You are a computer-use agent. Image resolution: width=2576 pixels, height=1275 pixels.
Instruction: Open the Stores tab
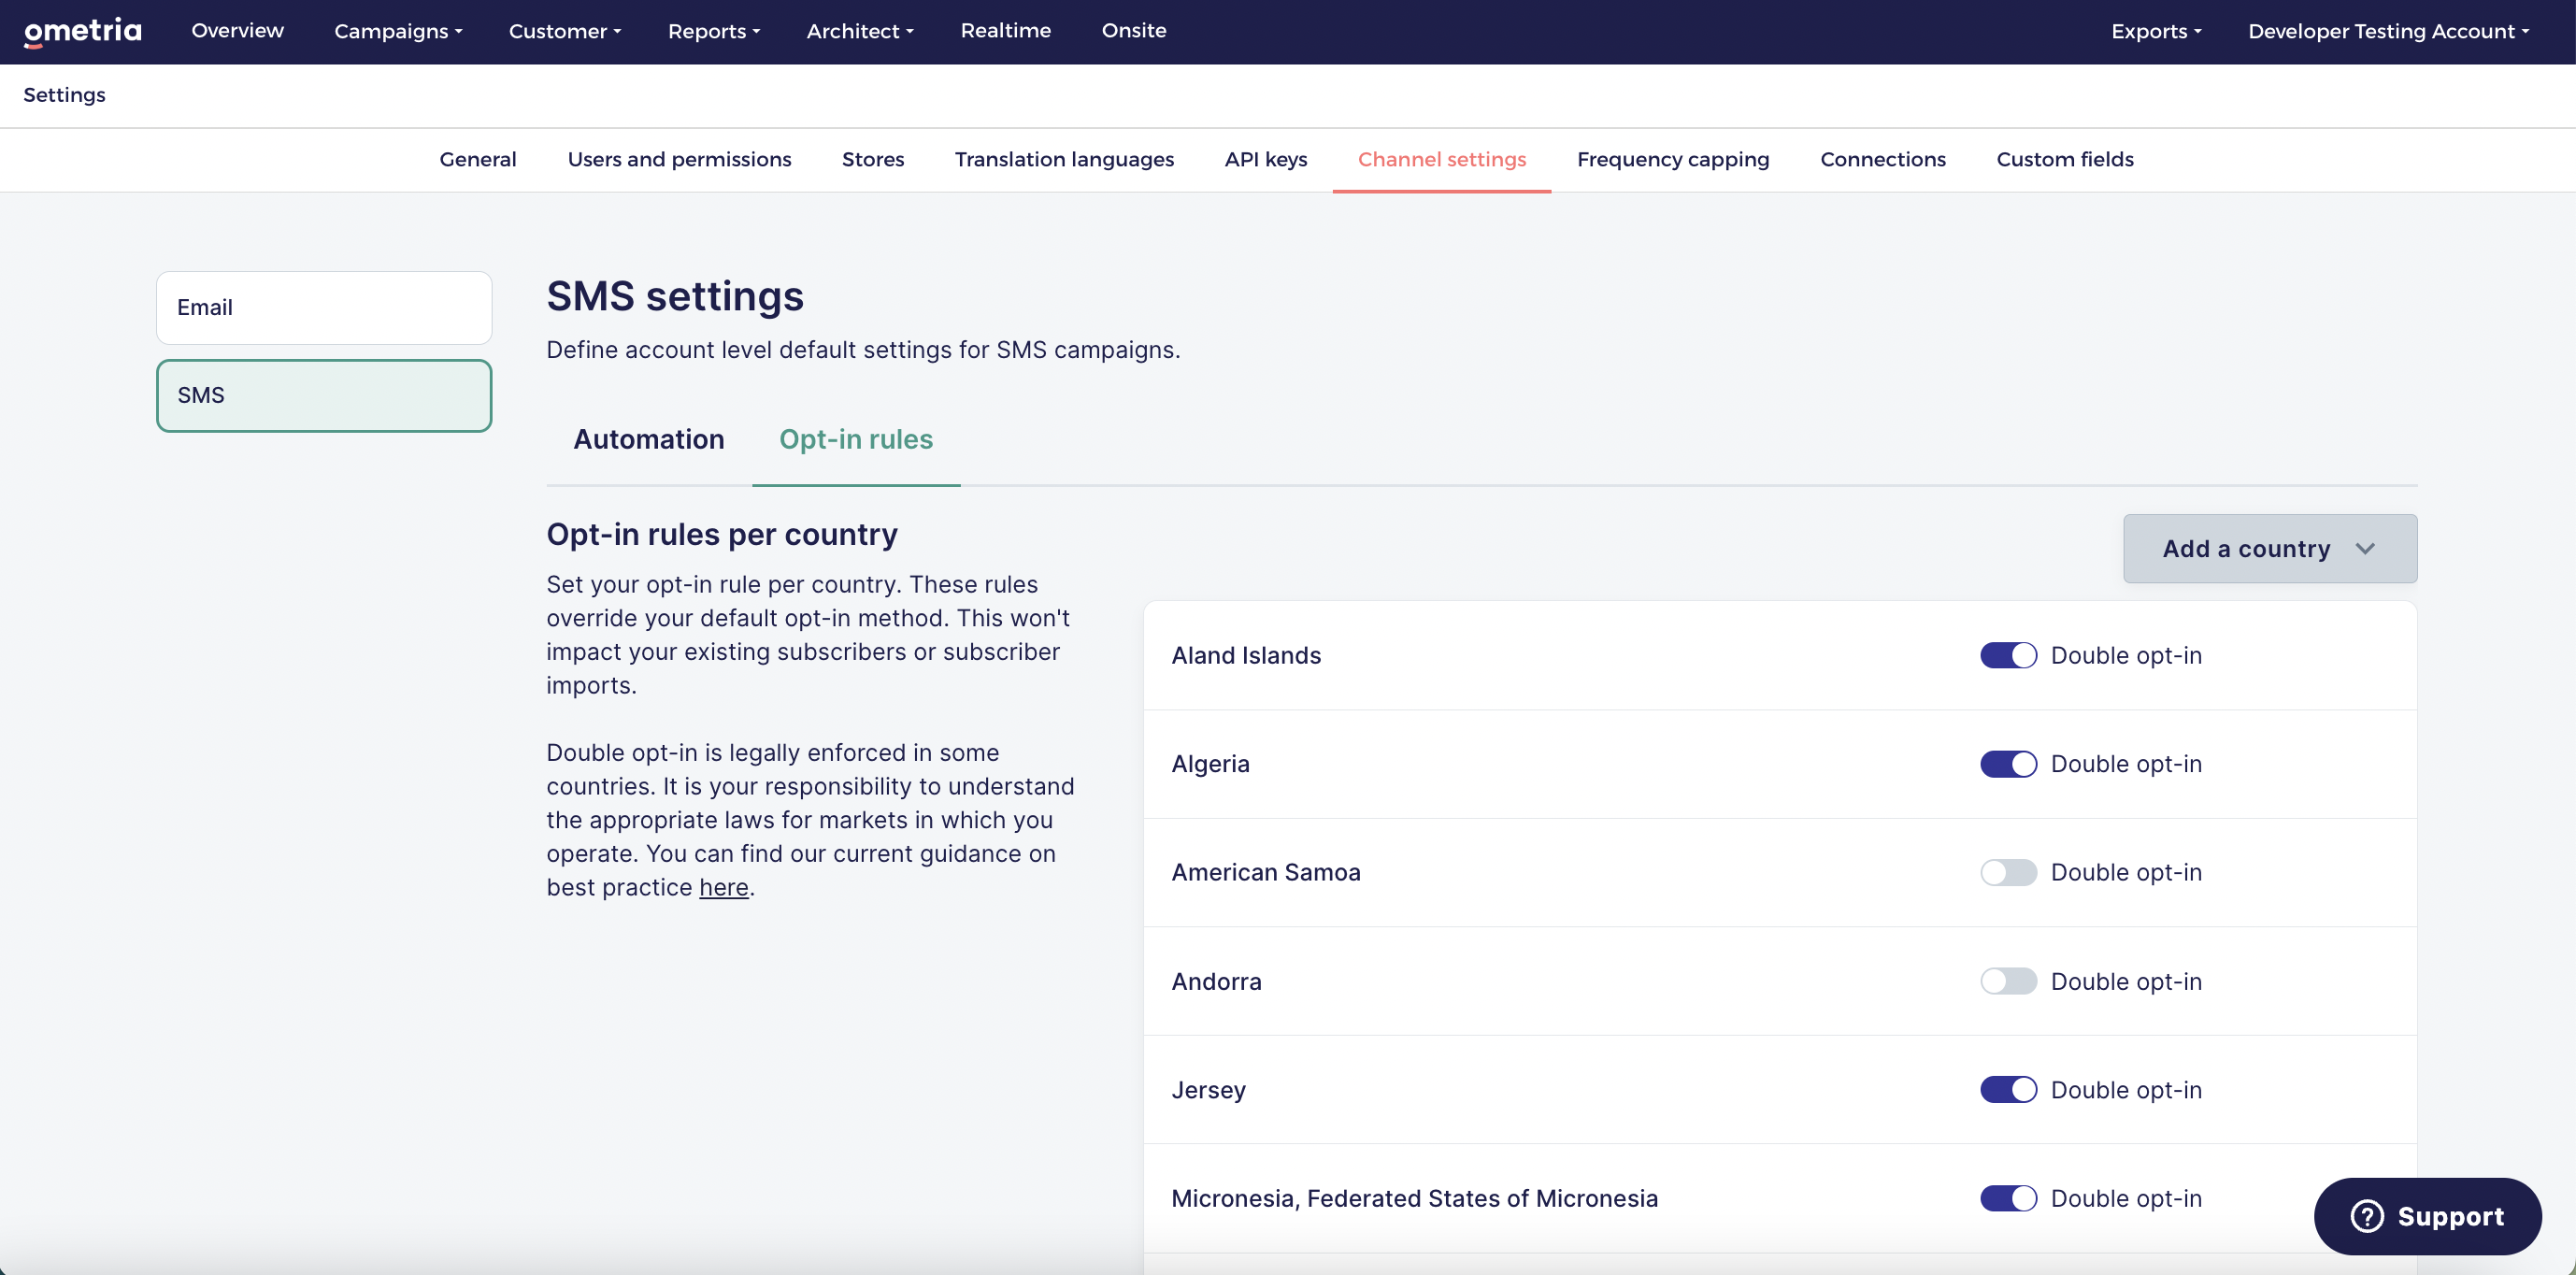pos(873,160)
